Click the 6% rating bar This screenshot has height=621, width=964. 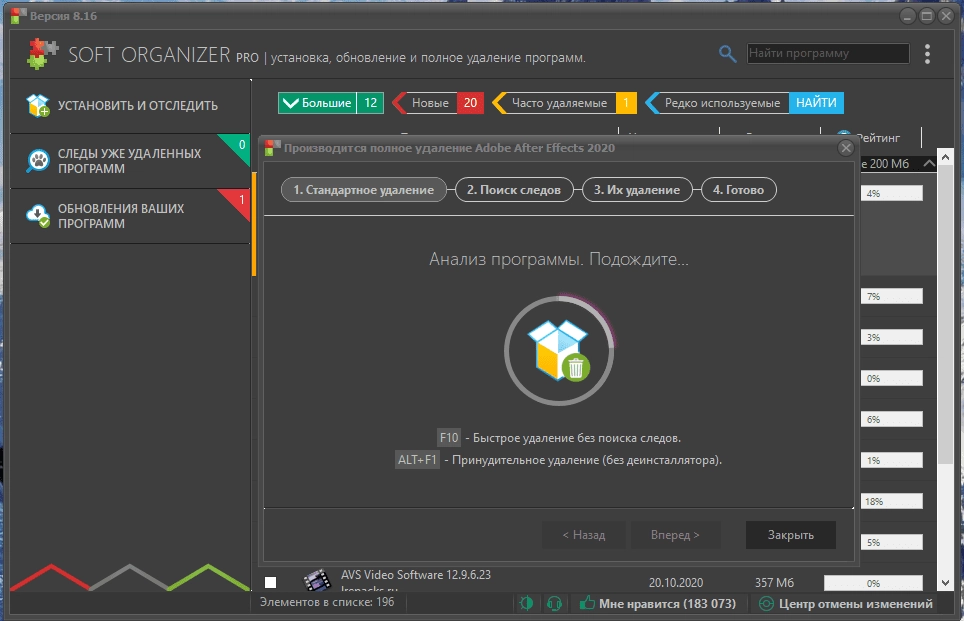pos(891,419)
